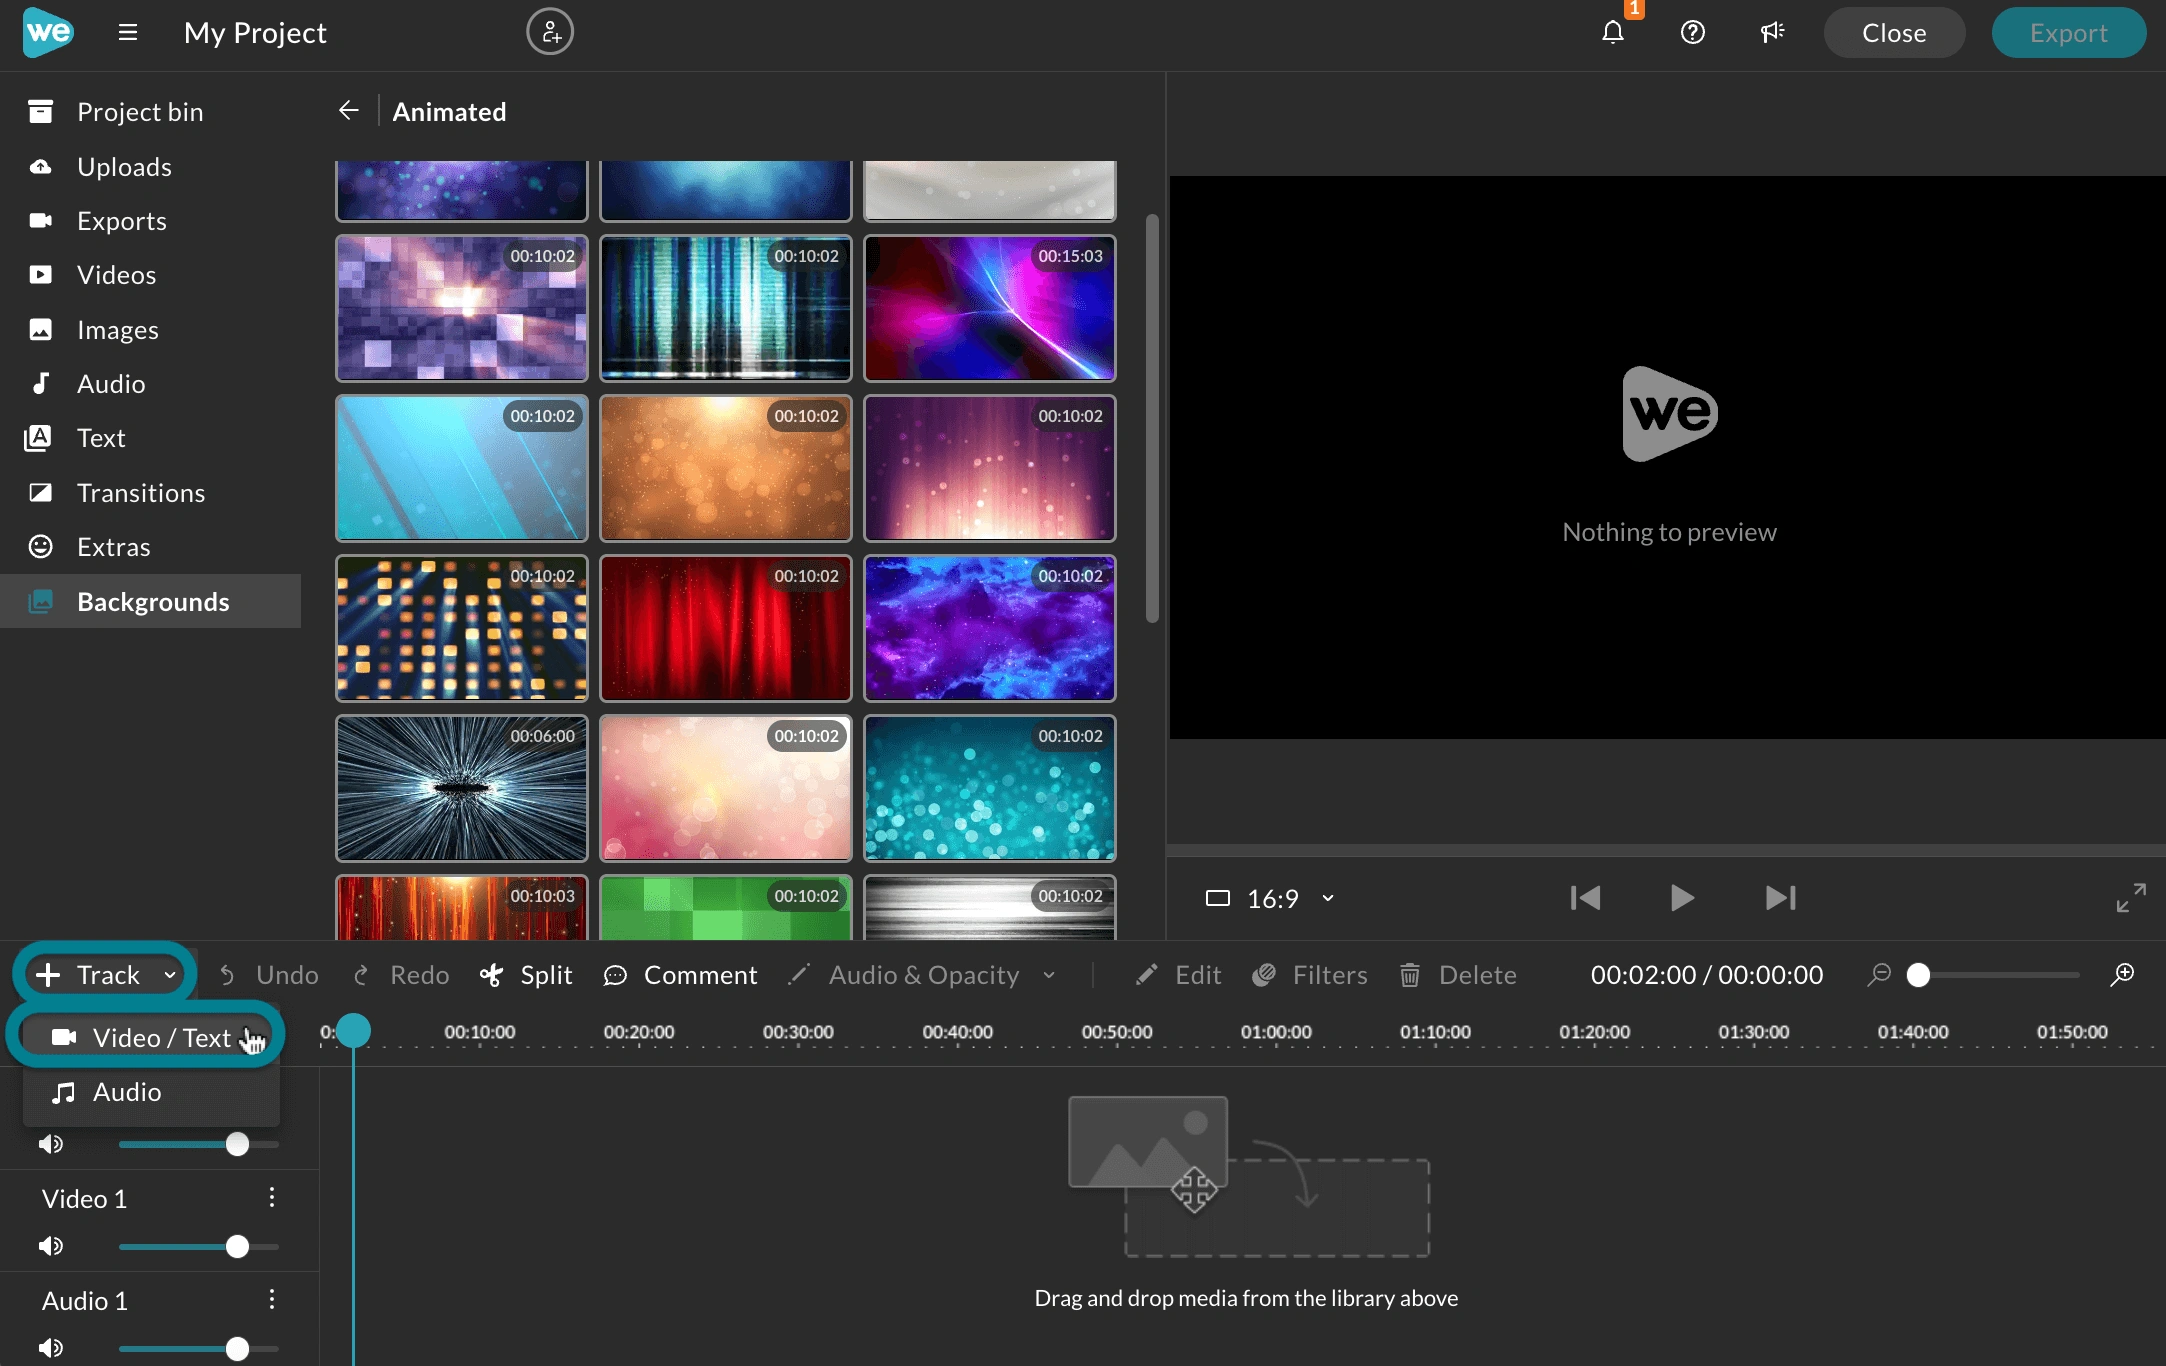Click the timeline playhead marker
Viewport: 2166px width, 1366px height.
click(x=353, y=1031)
